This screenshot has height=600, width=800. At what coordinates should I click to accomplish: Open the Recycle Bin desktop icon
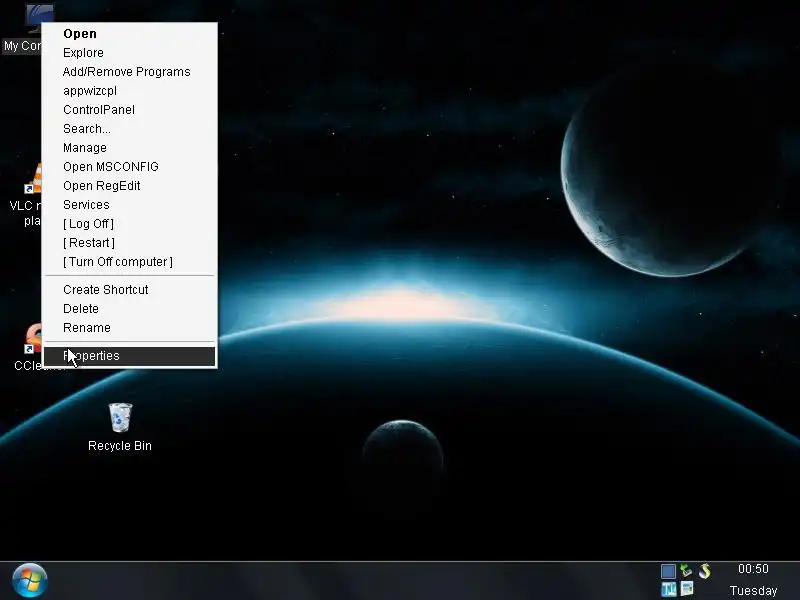coord(120,417)
